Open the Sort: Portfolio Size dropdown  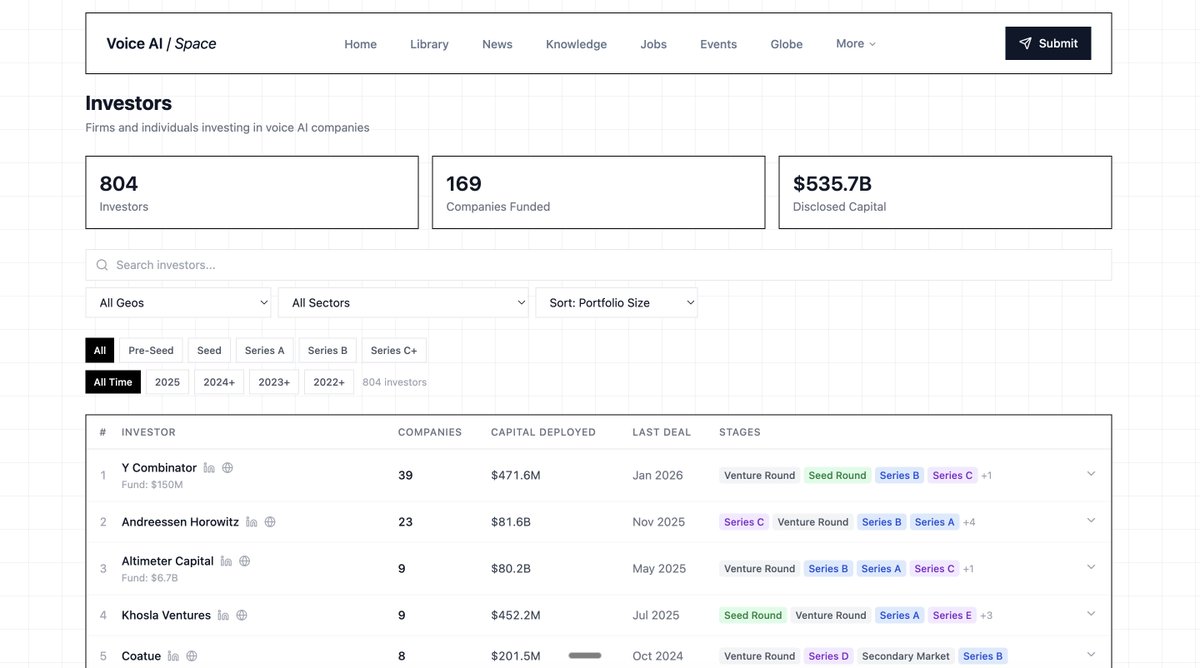[x=616, y=303]
